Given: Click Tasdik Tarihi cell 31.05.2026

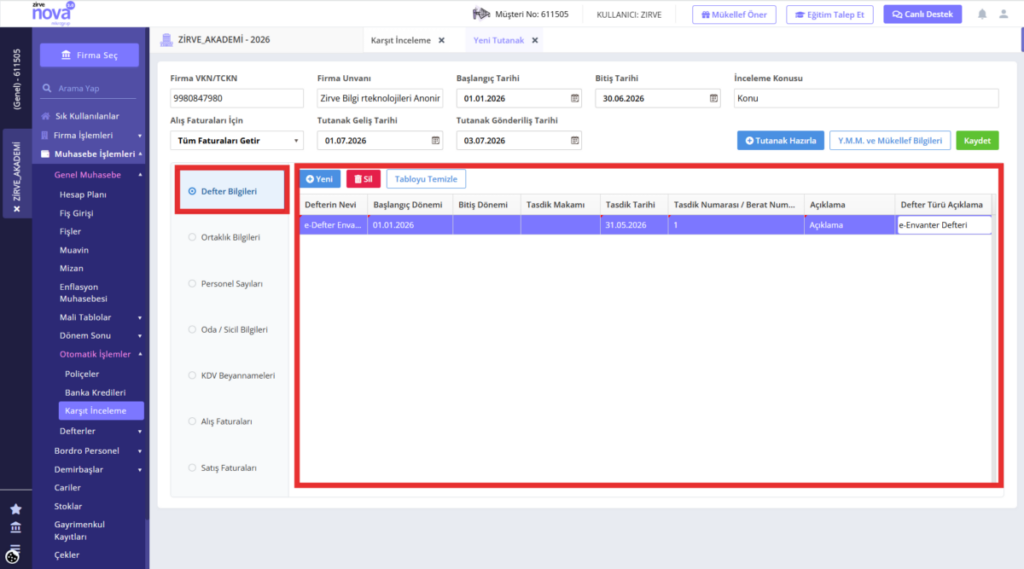Looking at the screenshot, I should pyautogui.click(x=633, y=225).
